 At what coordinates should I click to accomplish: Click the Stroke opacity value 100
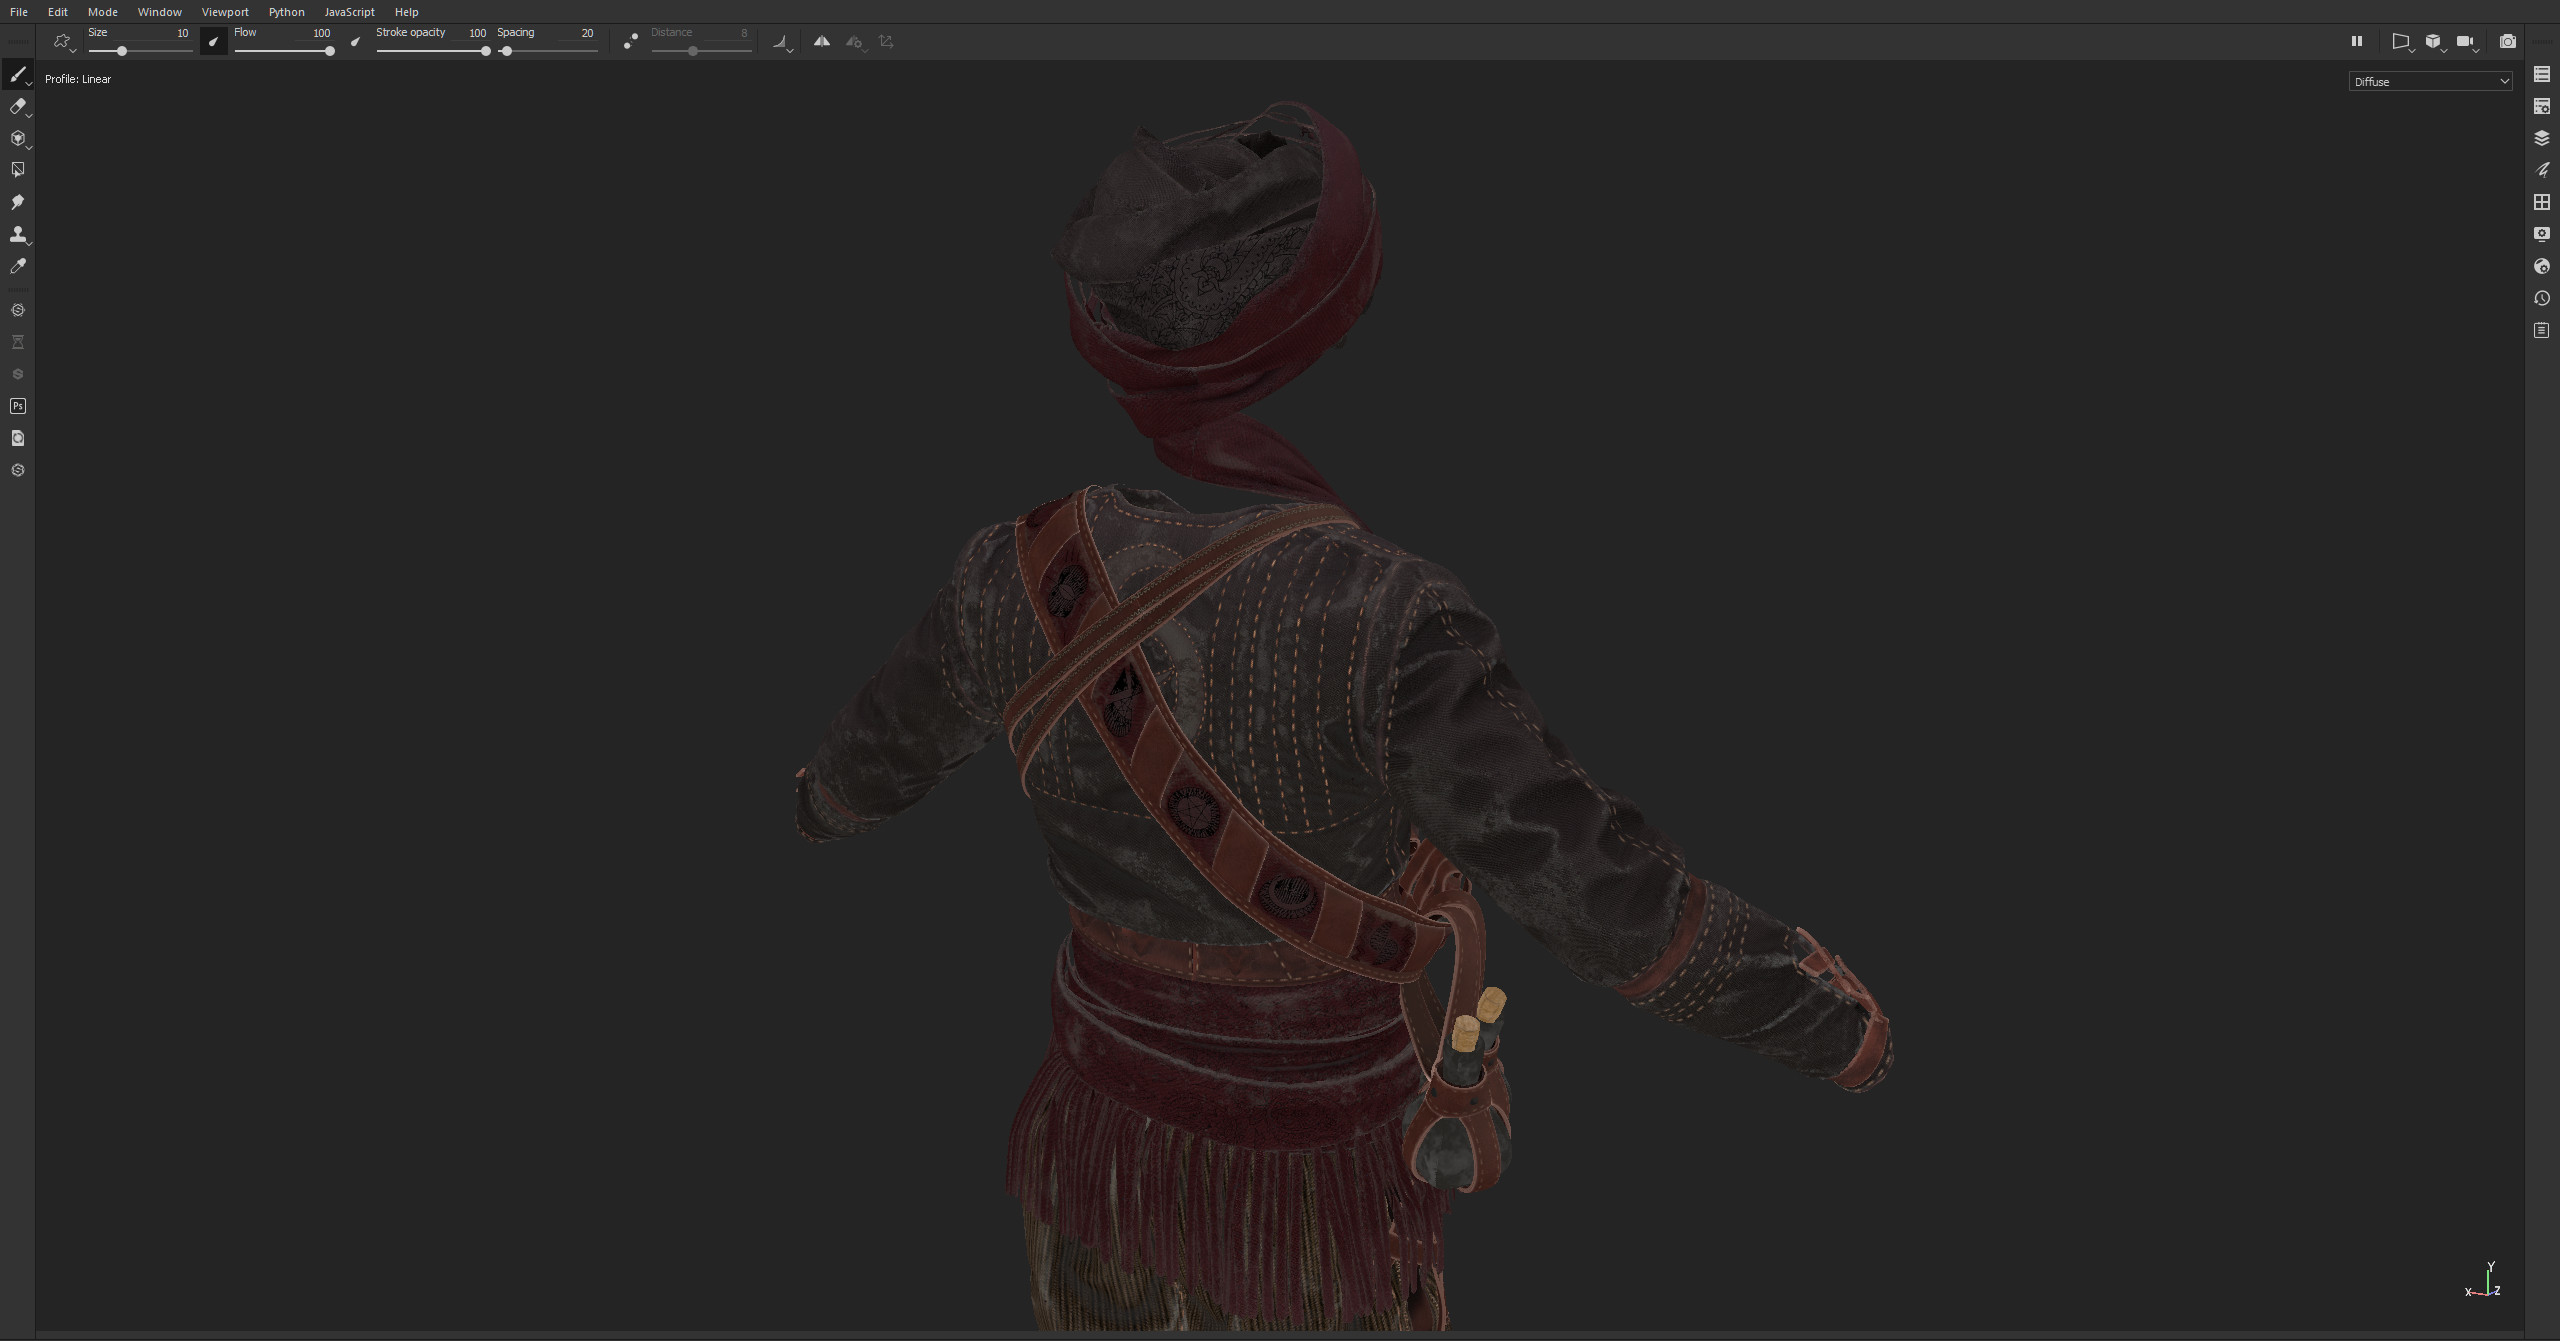point(477,33)
